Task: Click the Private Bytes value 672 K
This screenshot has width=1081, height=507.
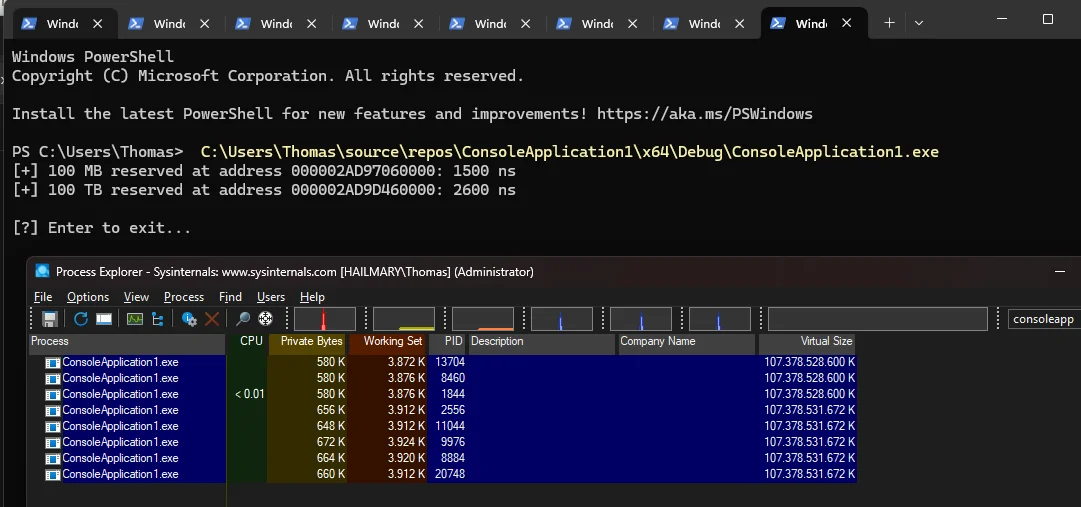Action: 331,442
